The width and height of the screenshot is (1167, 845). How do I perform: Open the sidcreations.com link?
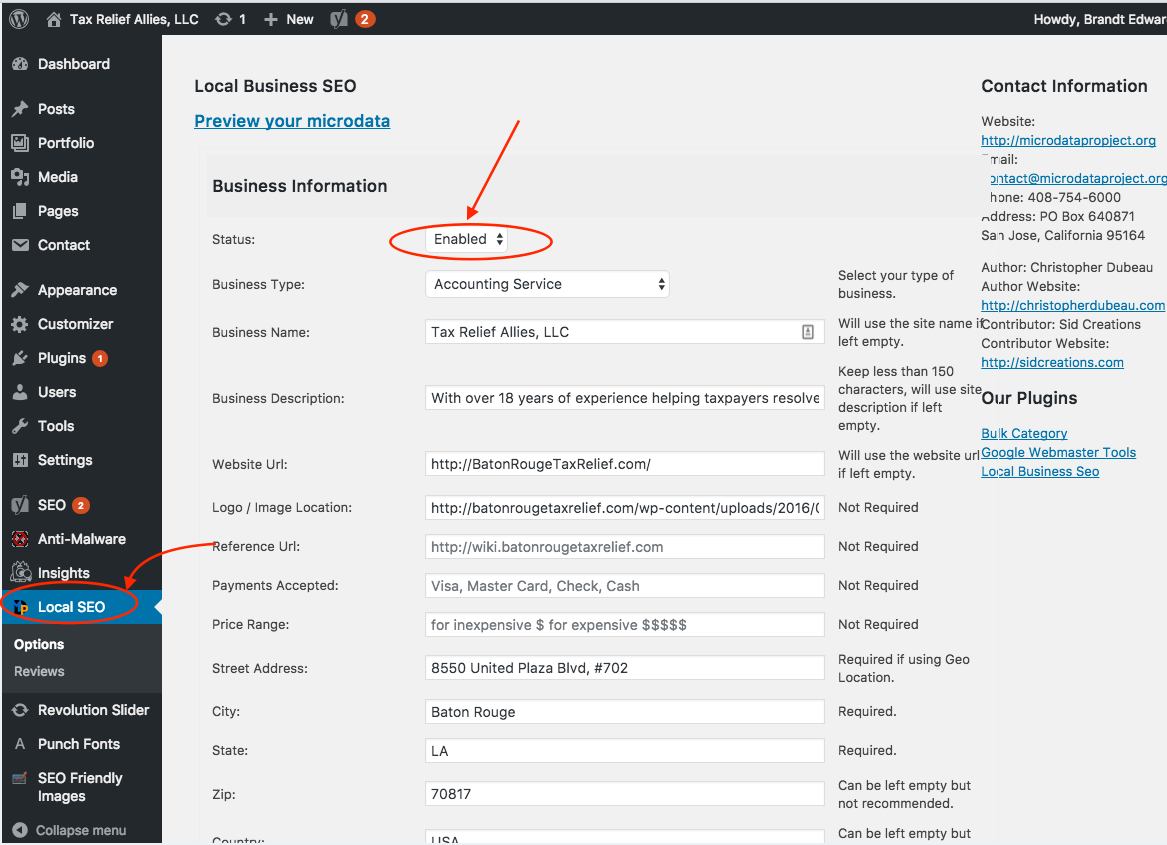tap(1052, 363)
